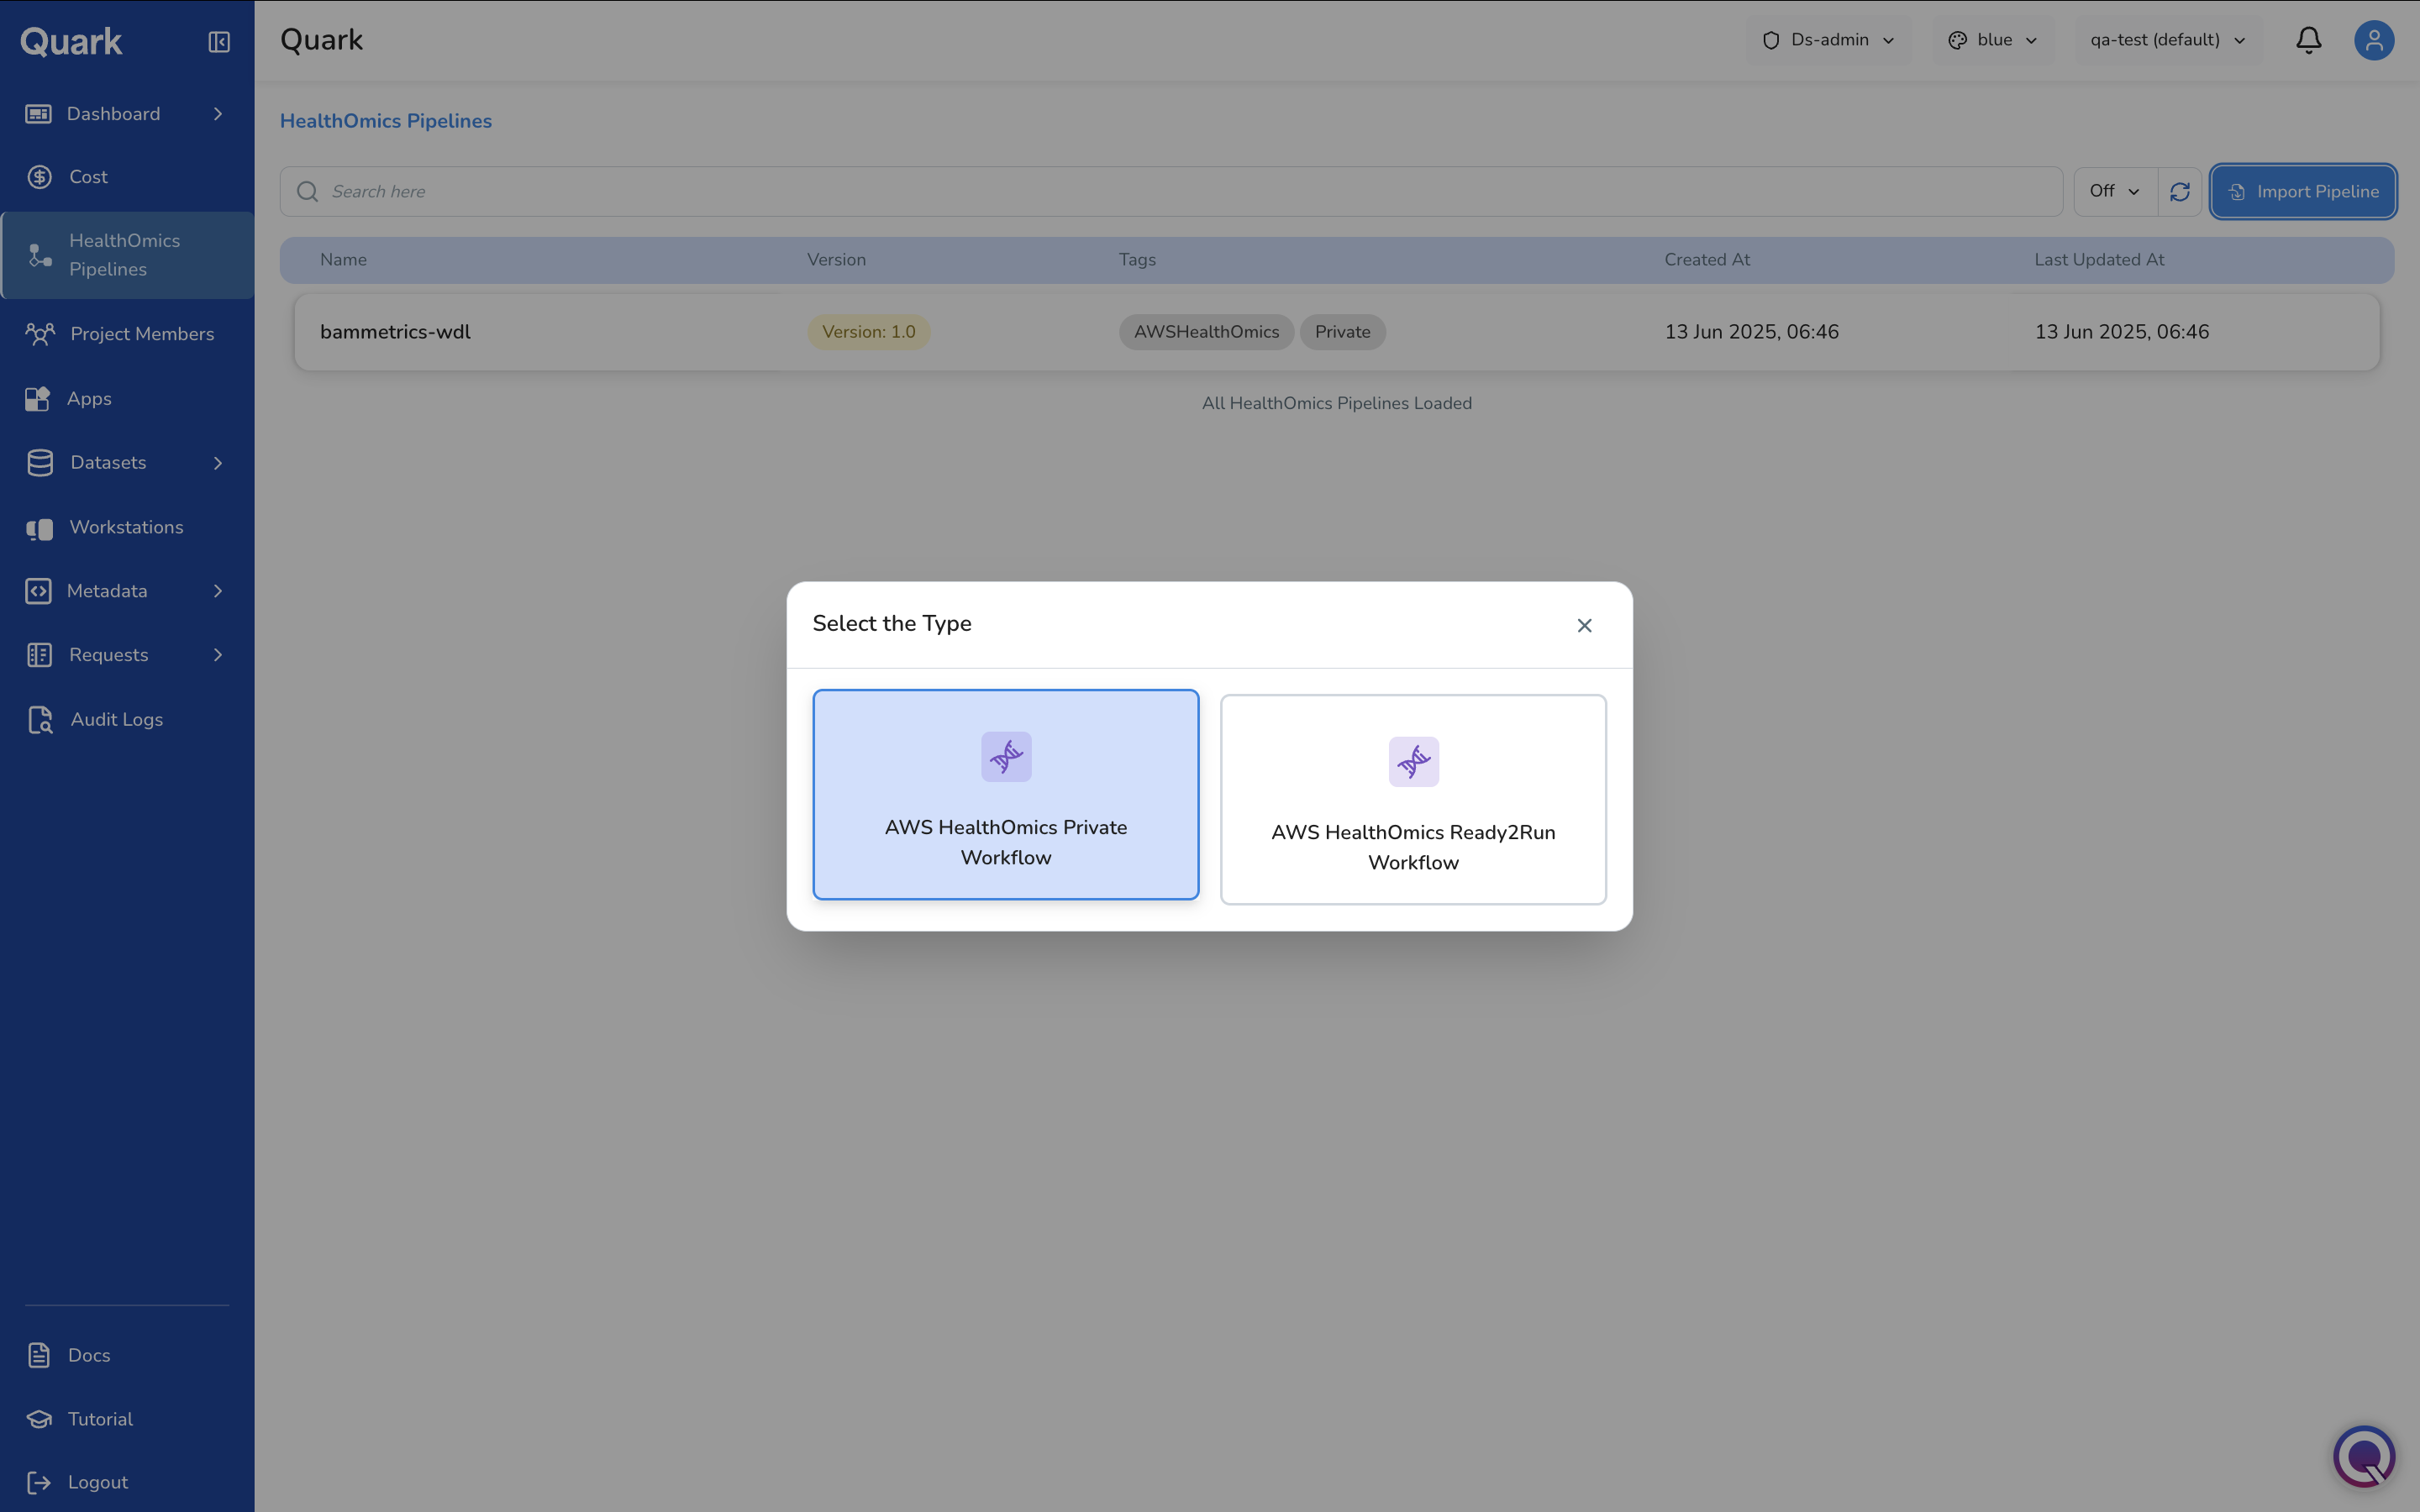Expand the Metadata submenu chevron
Screen dimensions: 2420x1512
coord(218,591)
